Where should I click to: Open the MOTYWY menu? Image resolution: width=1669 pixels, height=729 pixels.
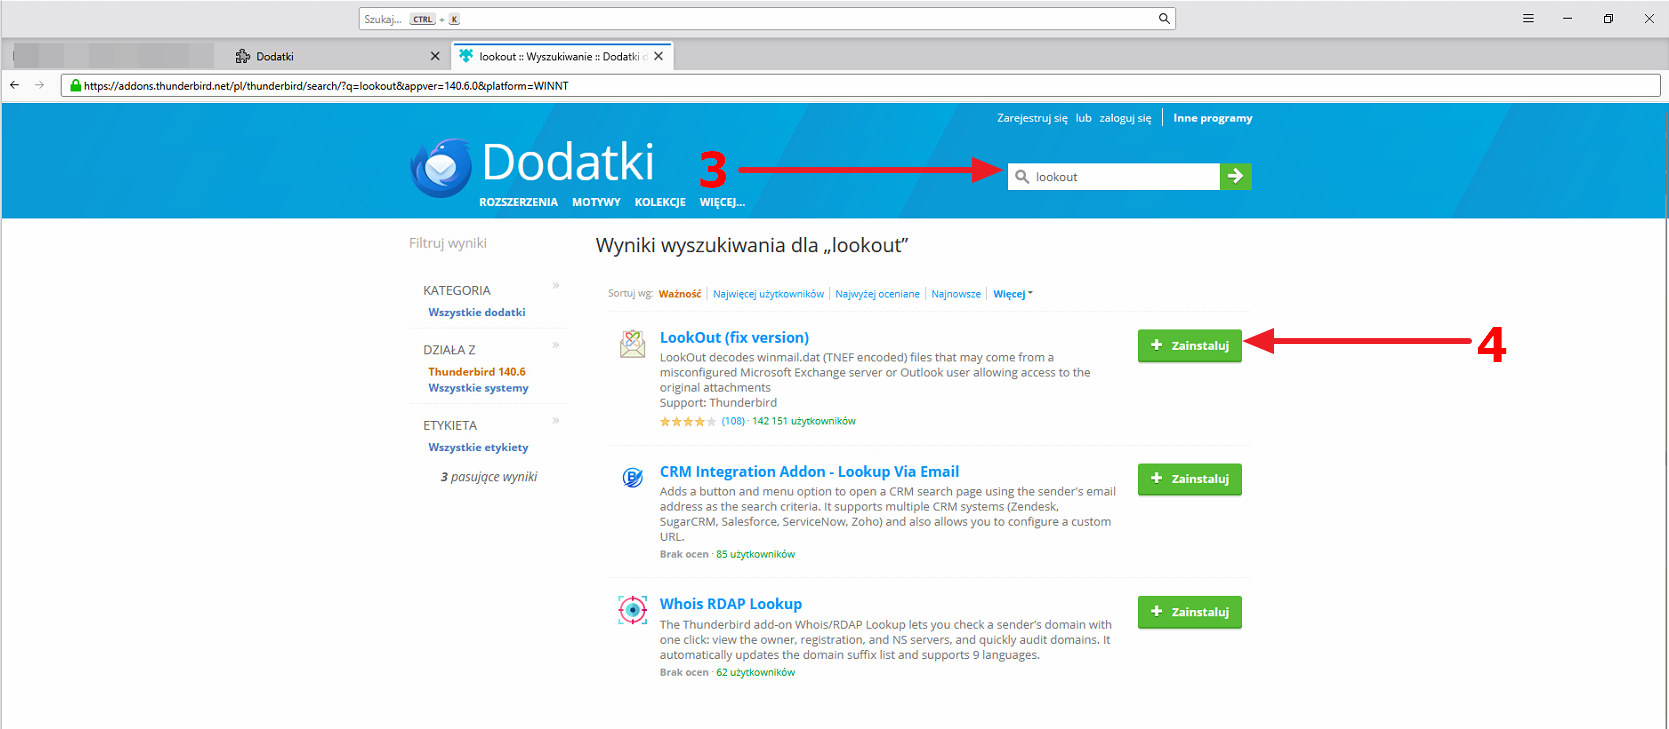(596, 202)
